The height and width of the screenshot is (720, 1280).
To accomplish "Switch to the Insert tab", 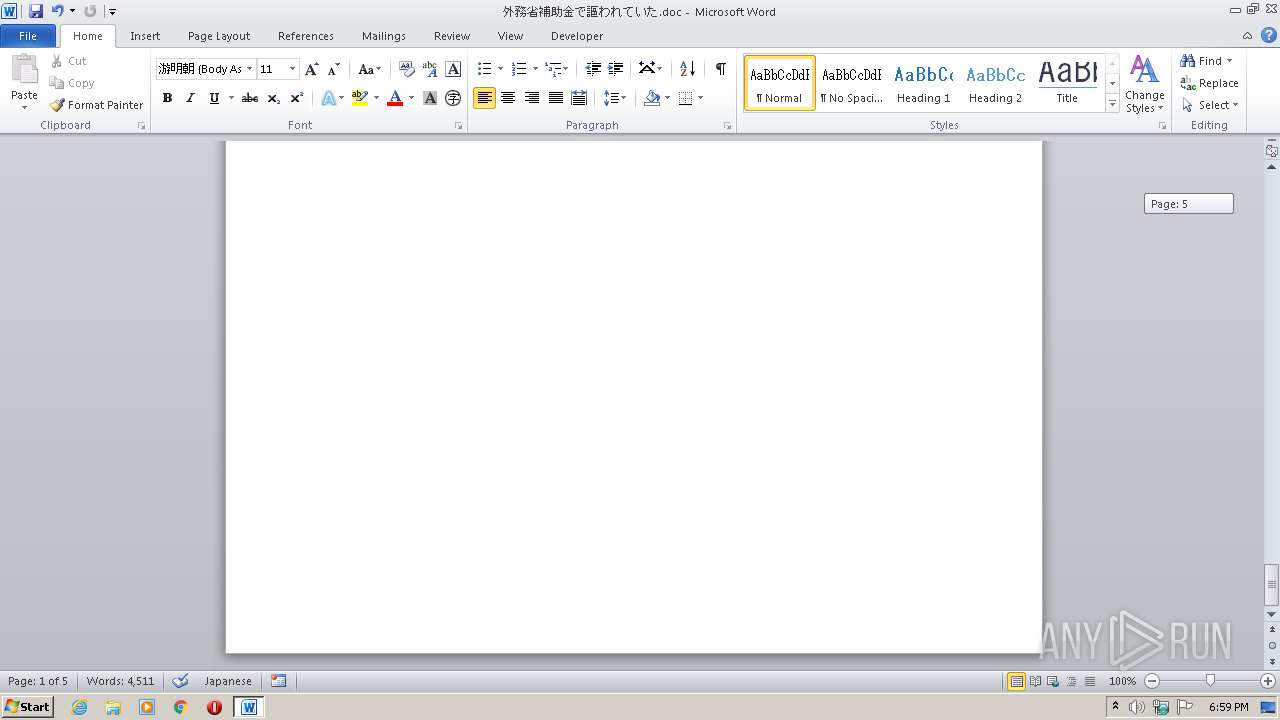I will pos(145,35).
